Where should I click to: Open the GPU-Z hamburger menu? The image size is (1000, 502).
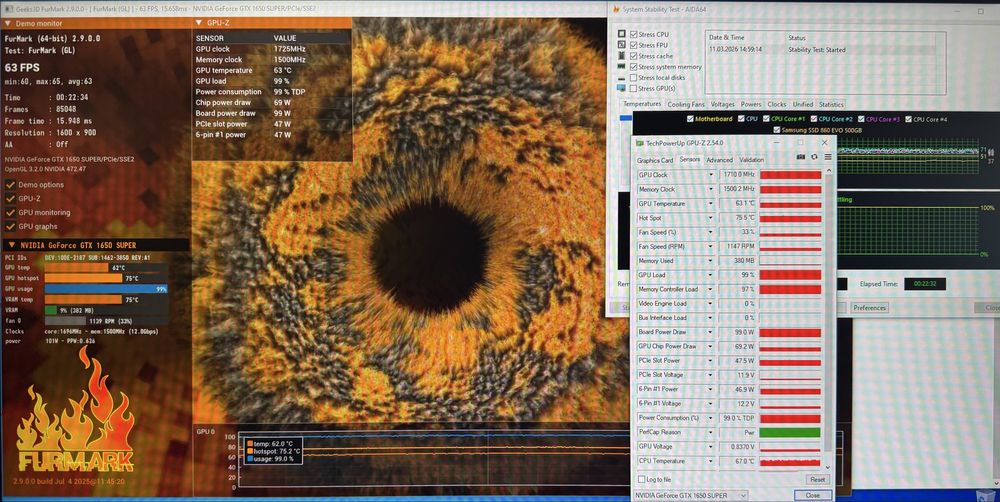pyautogui.click(x=827, y=157)
